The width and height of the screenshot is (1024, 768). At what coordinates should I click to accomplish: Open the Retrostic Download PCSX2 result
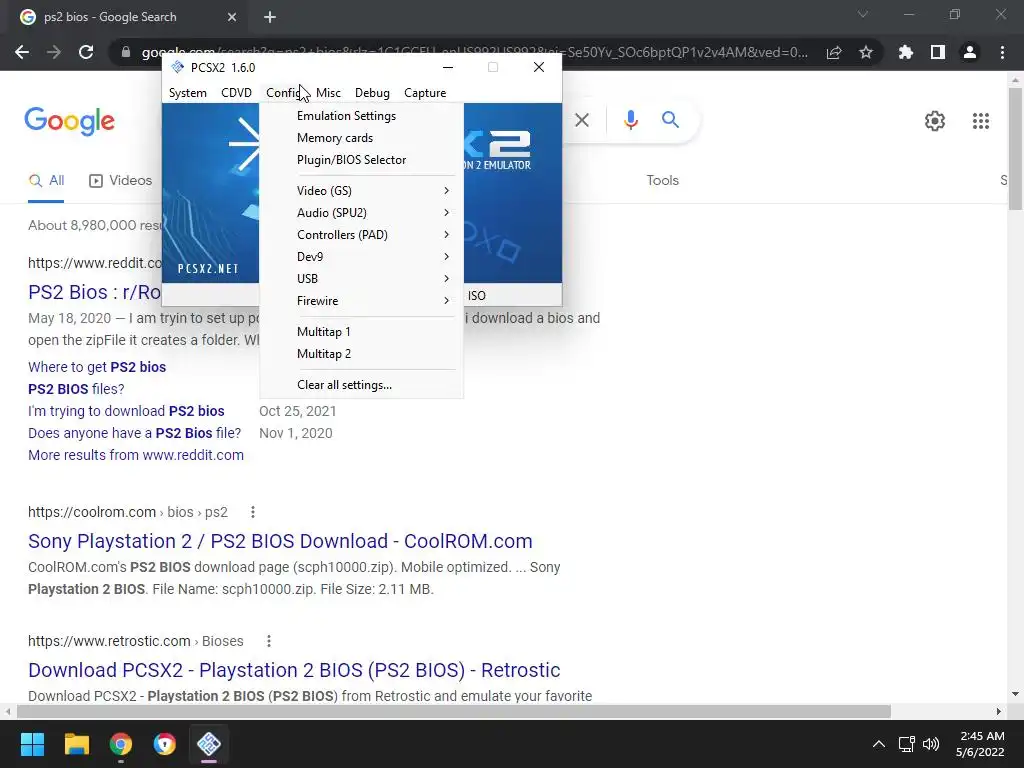tap(294, 670)
